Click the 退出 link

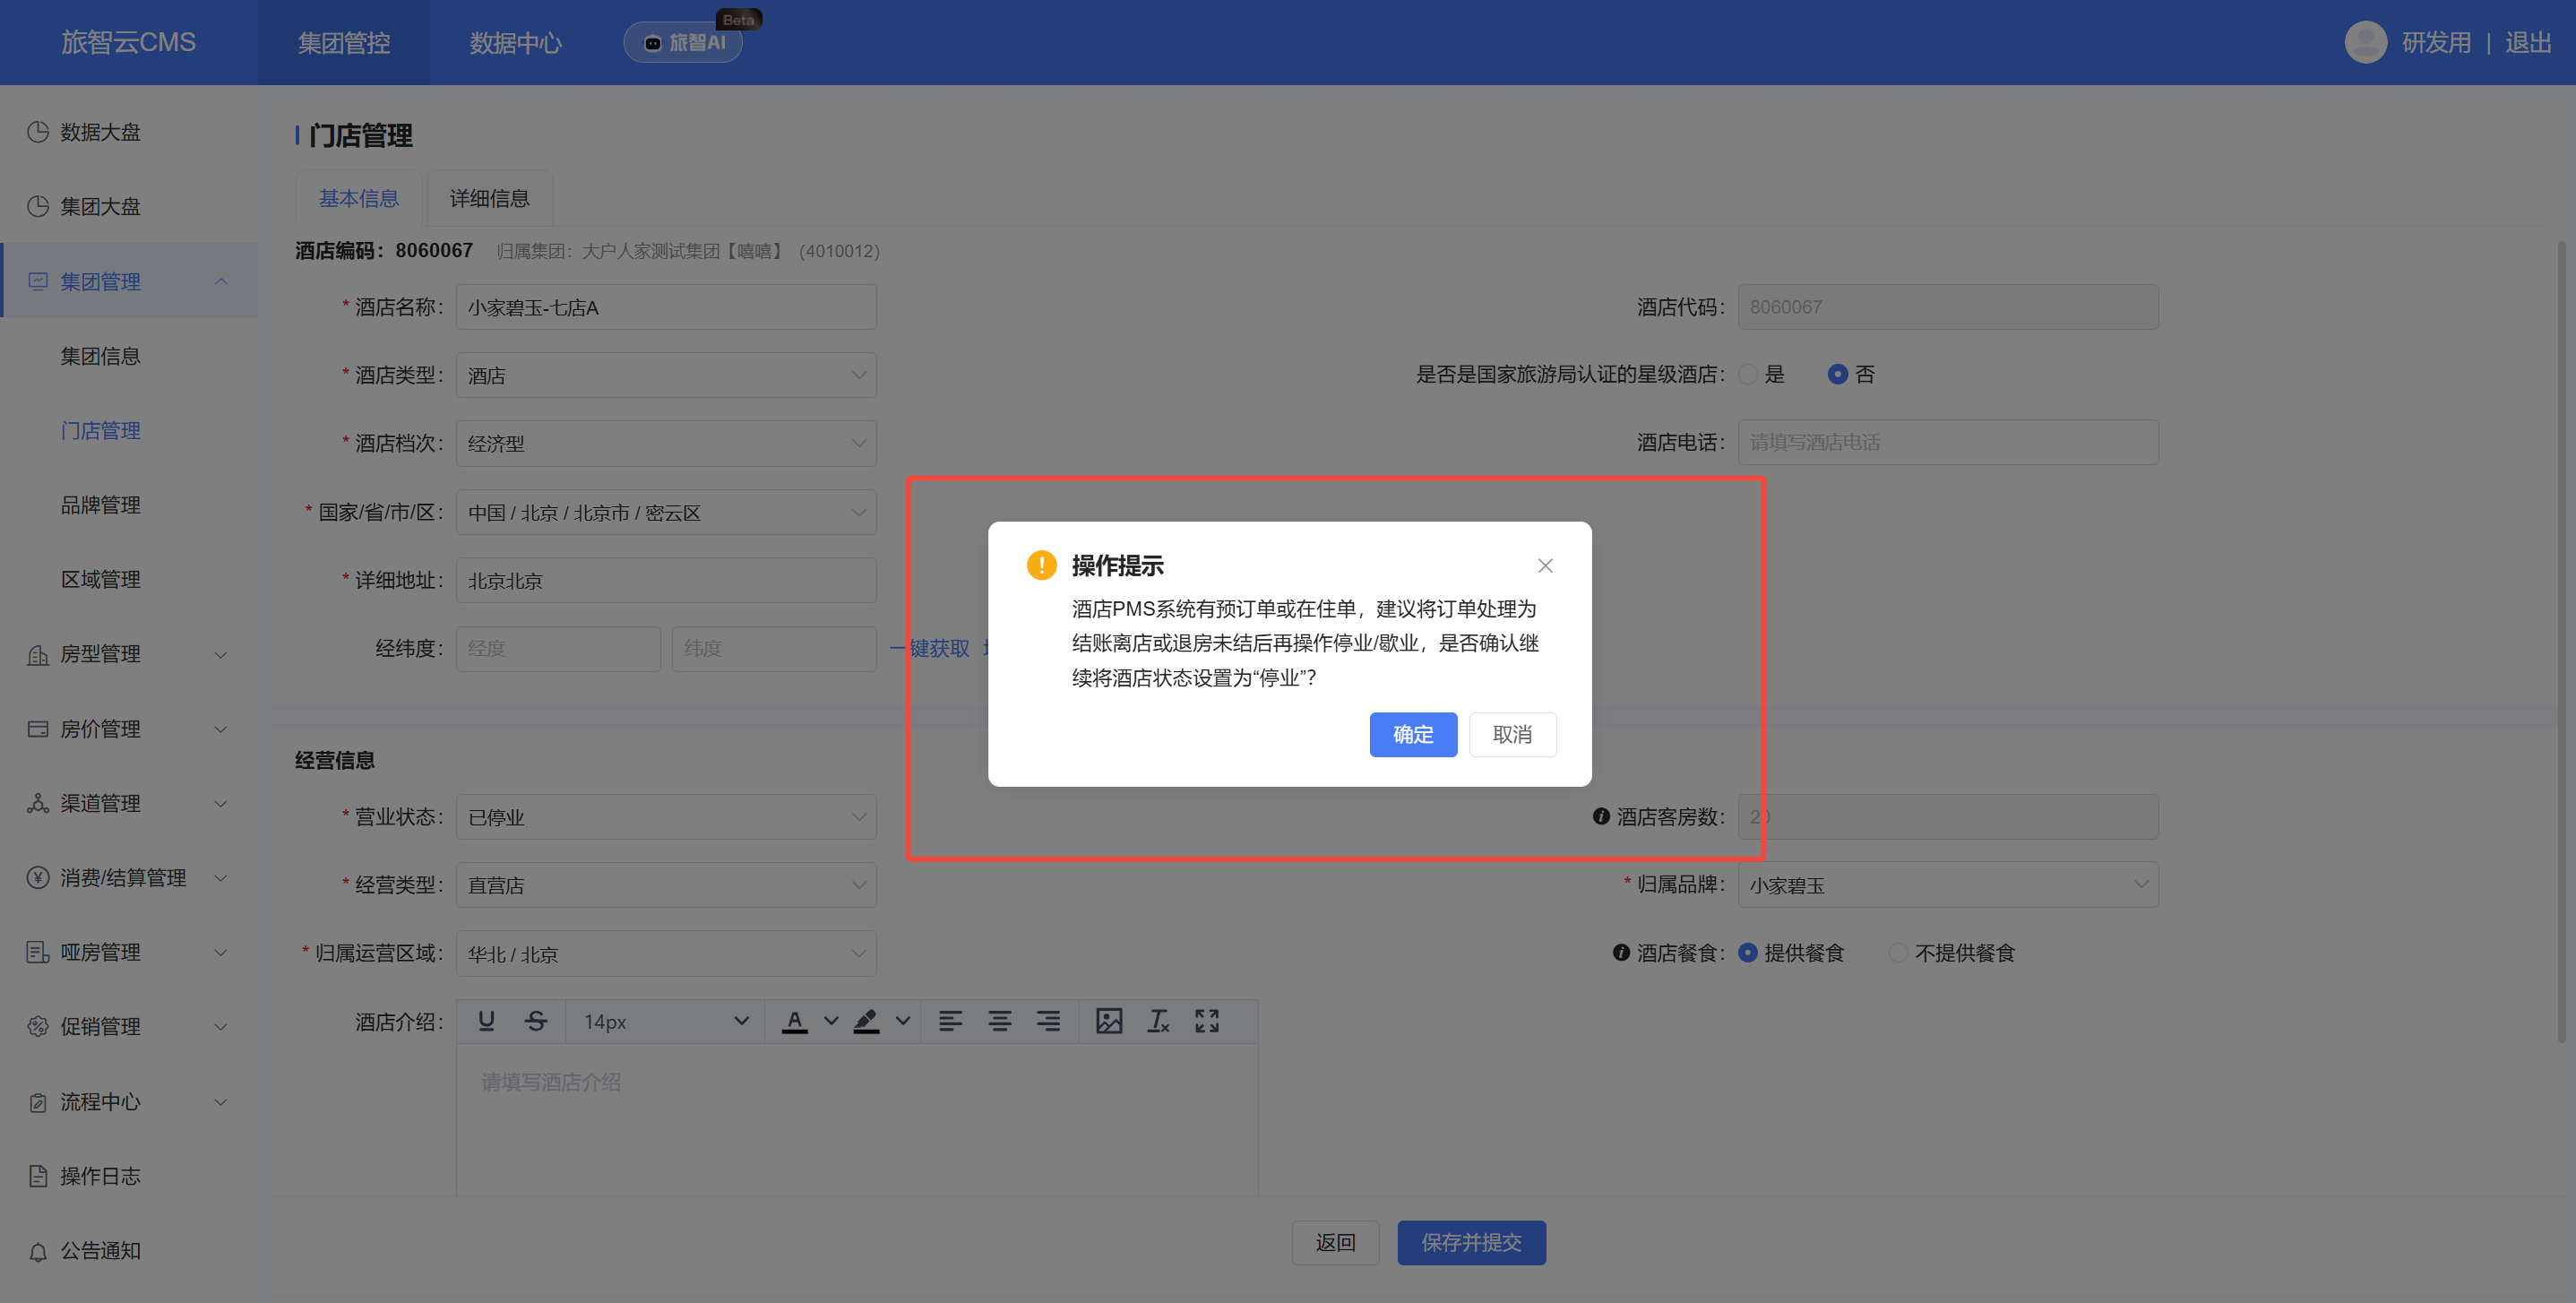pyautogui.click(x=2527, y=43)
